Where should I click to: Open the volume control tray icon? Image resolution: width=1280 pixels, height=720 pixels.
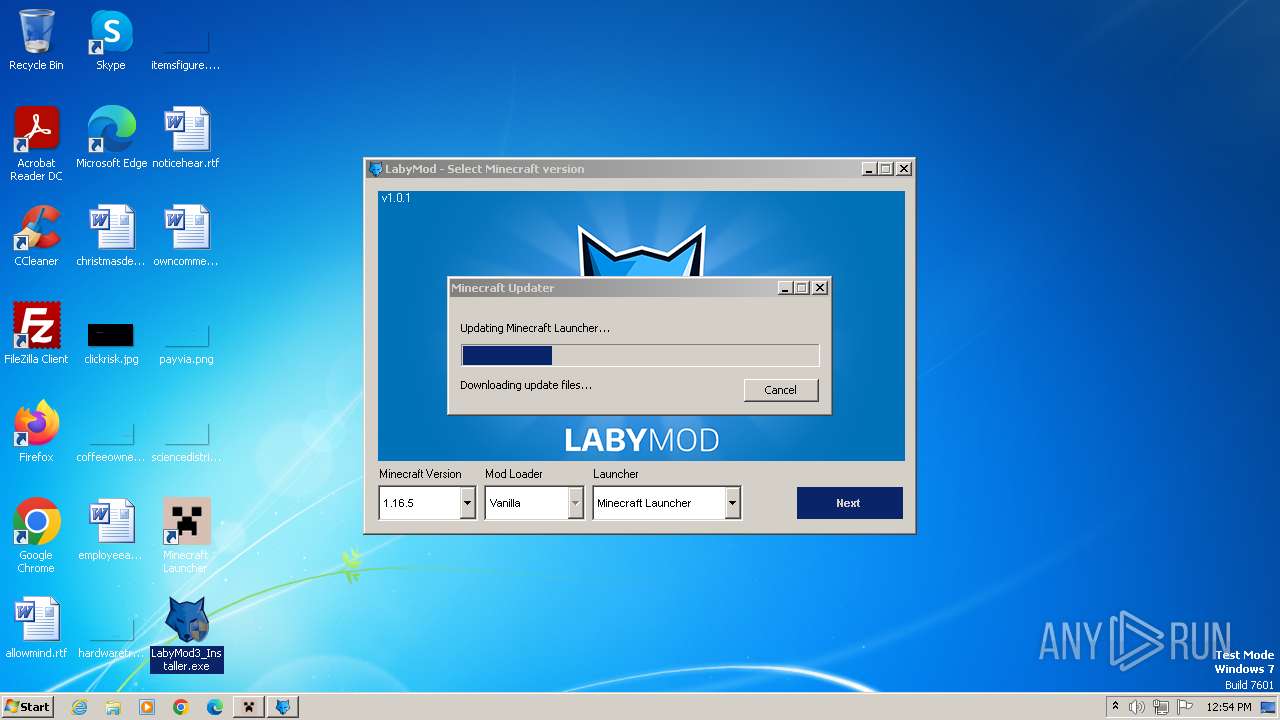1137,707
